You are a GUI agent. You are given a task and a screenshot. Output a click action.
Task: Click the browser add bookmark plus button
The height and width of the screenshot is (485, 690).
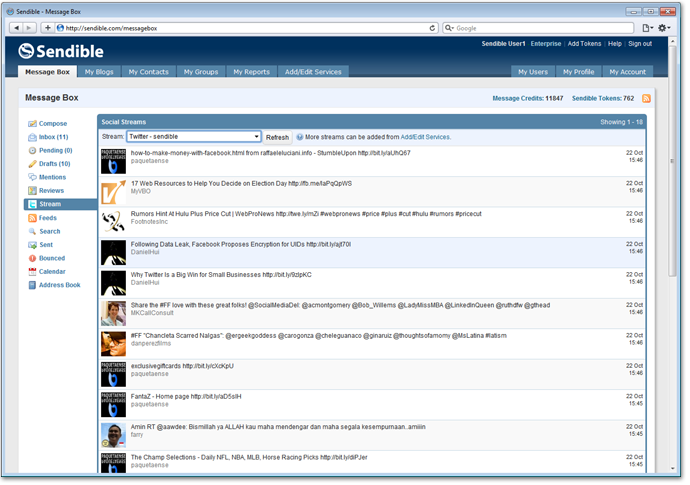tap(48, 28)
